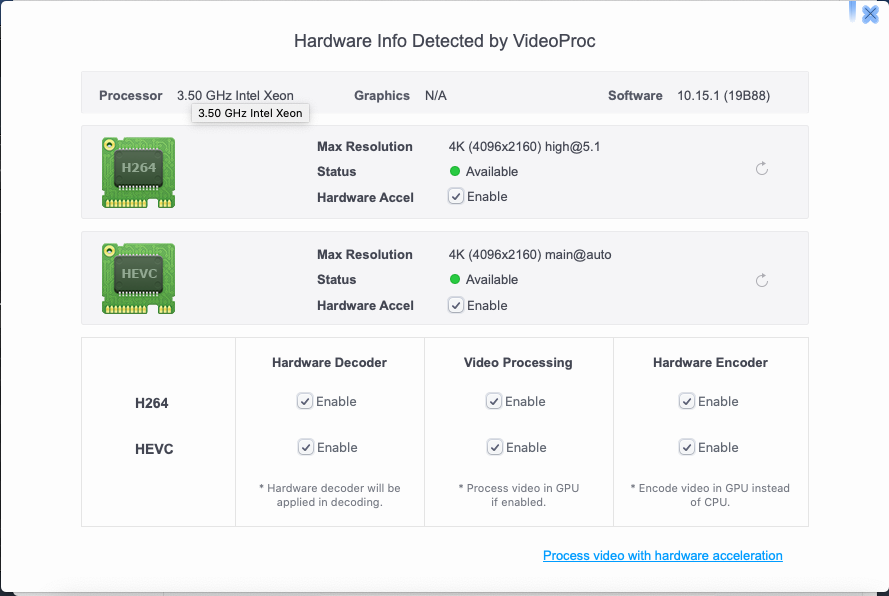This screenshot has height=596, width=889.
Task: Toggle HEVC Video Processing Enable checkbox
Action: (x=494, y=447)
